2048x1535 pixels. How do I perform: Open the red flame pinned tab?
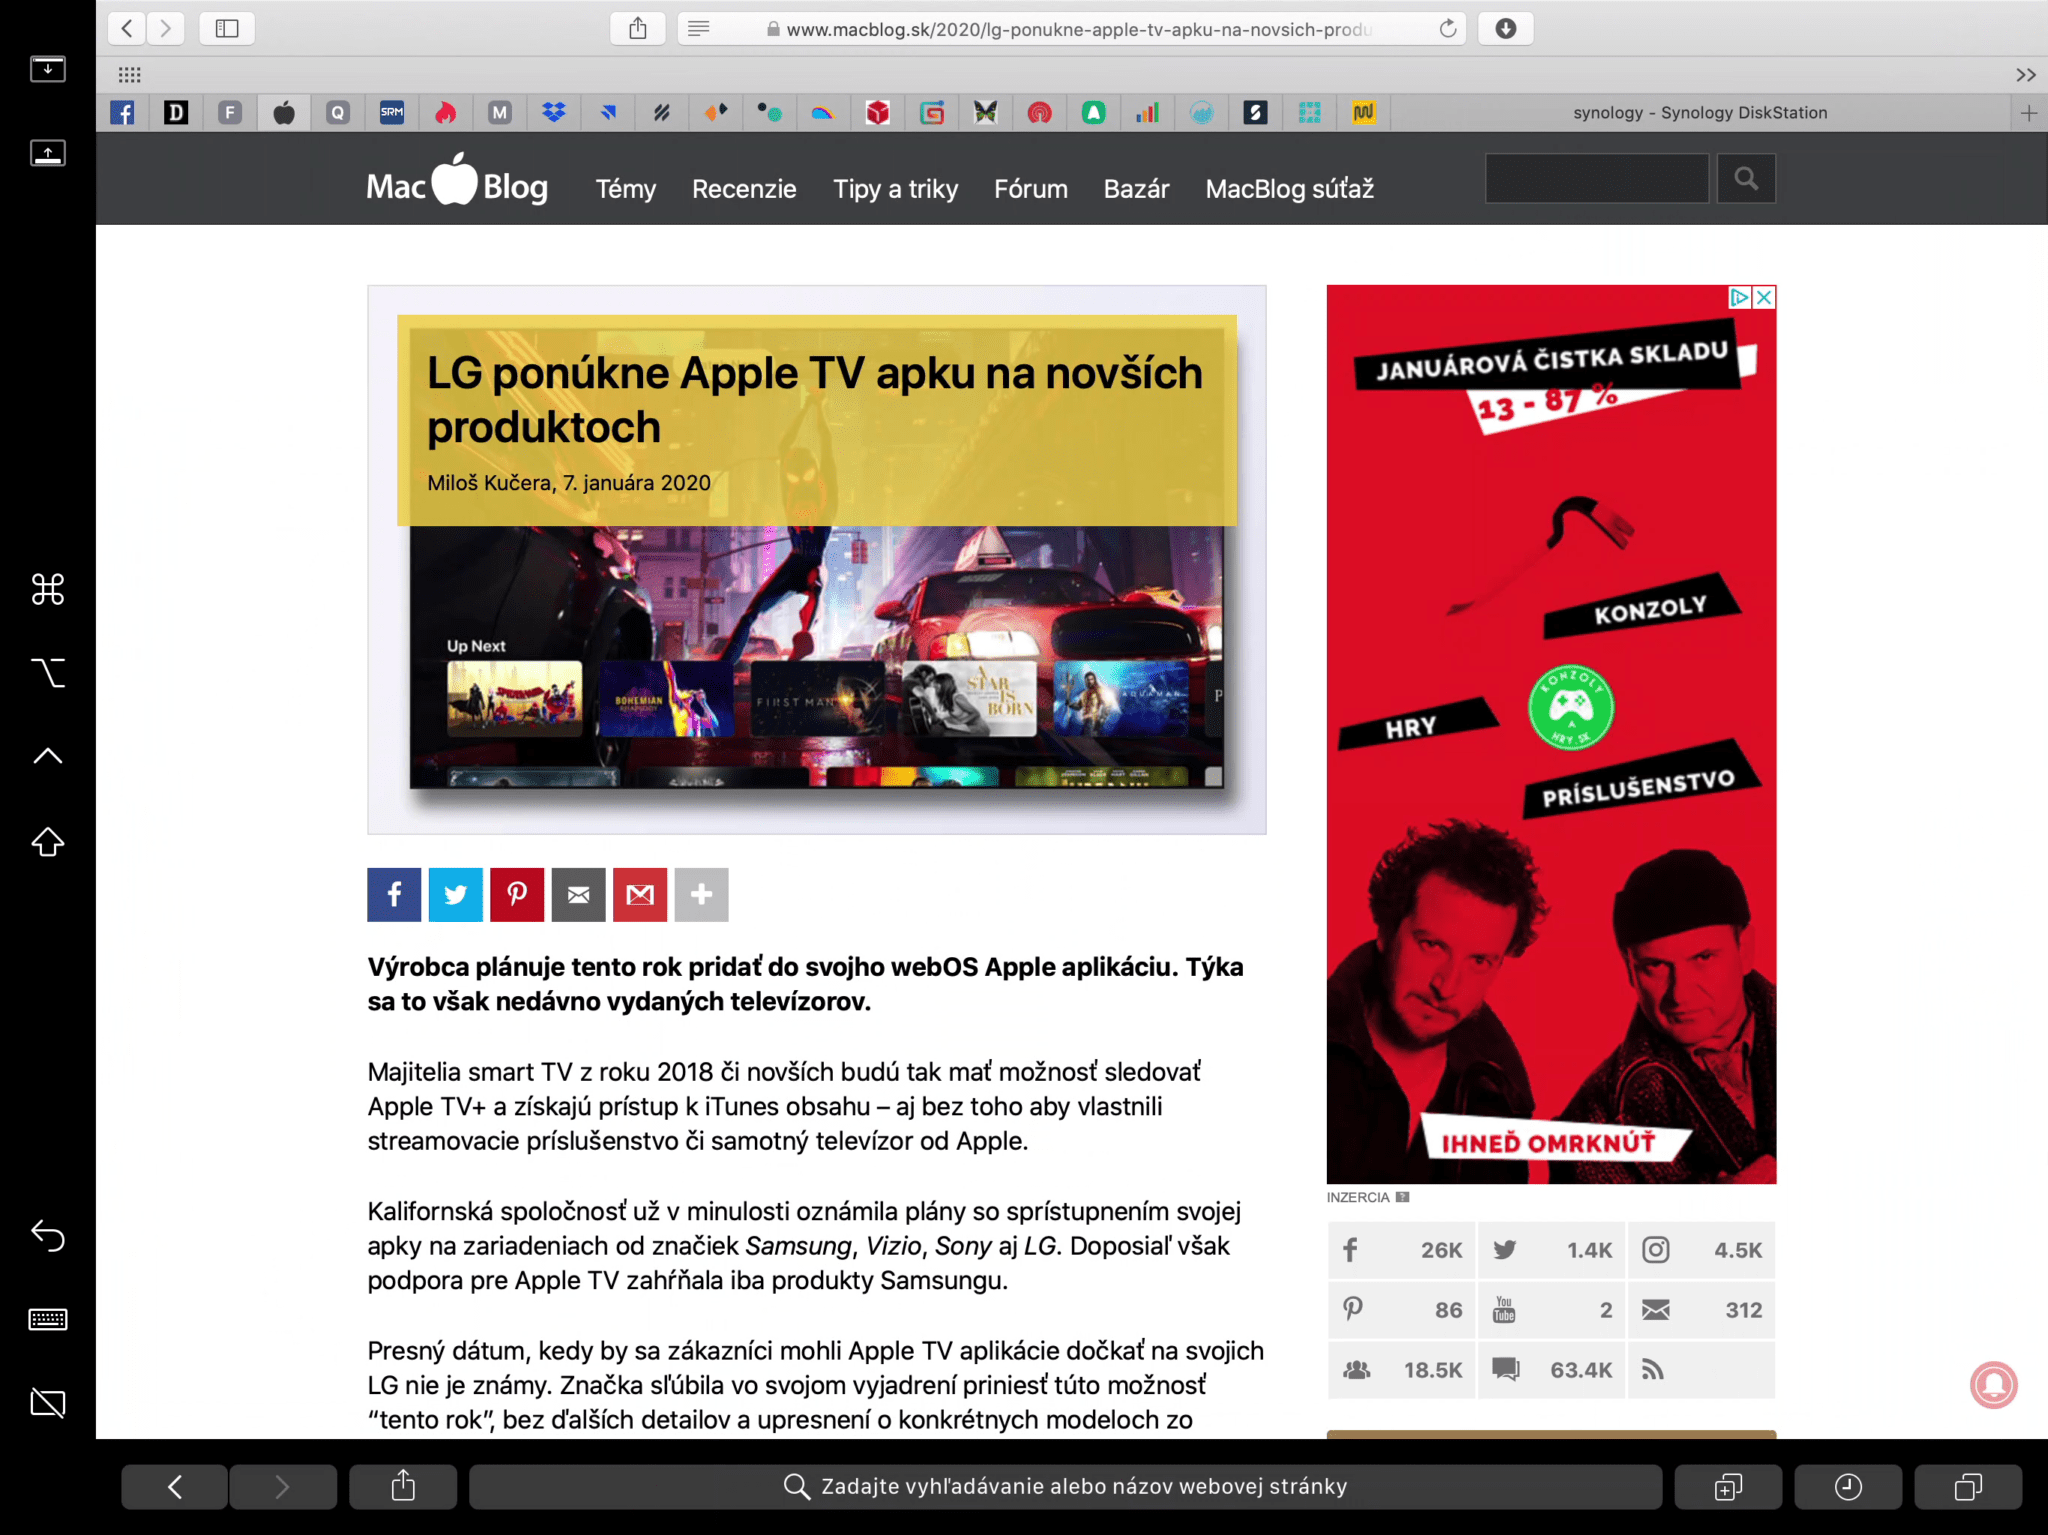[x=446, y=112]
